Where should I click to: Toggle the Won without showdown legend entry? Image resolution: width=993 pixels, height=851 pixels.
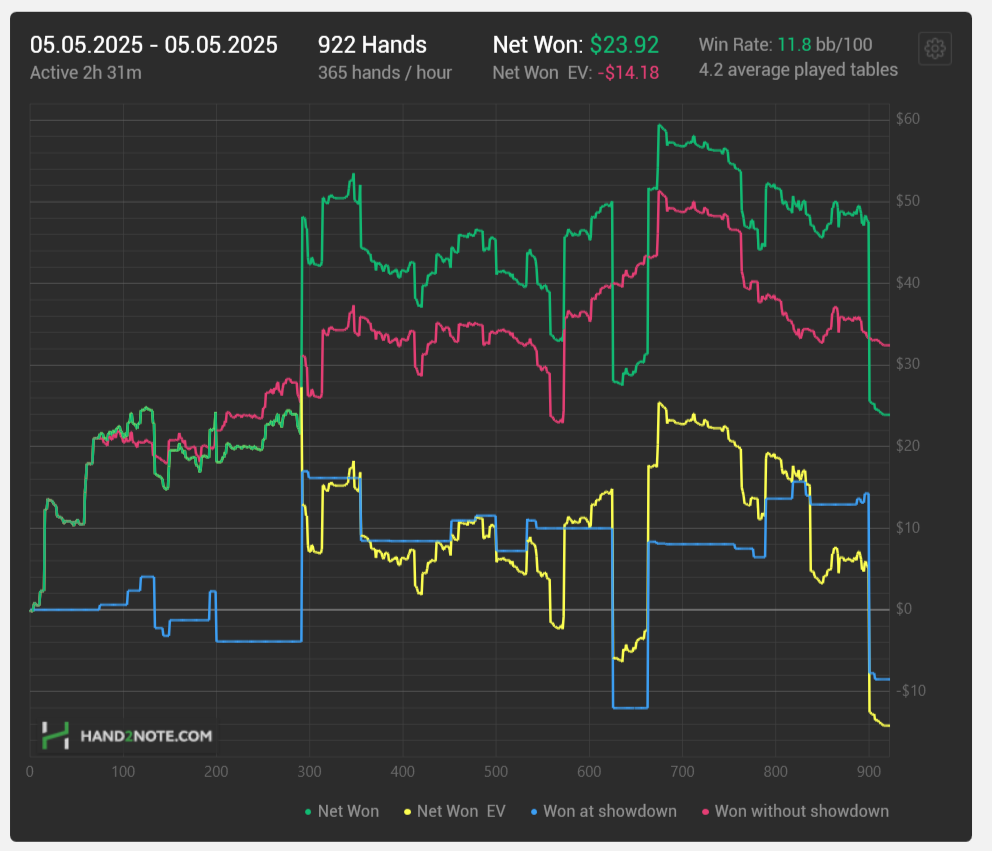click(x=795, y=811)
